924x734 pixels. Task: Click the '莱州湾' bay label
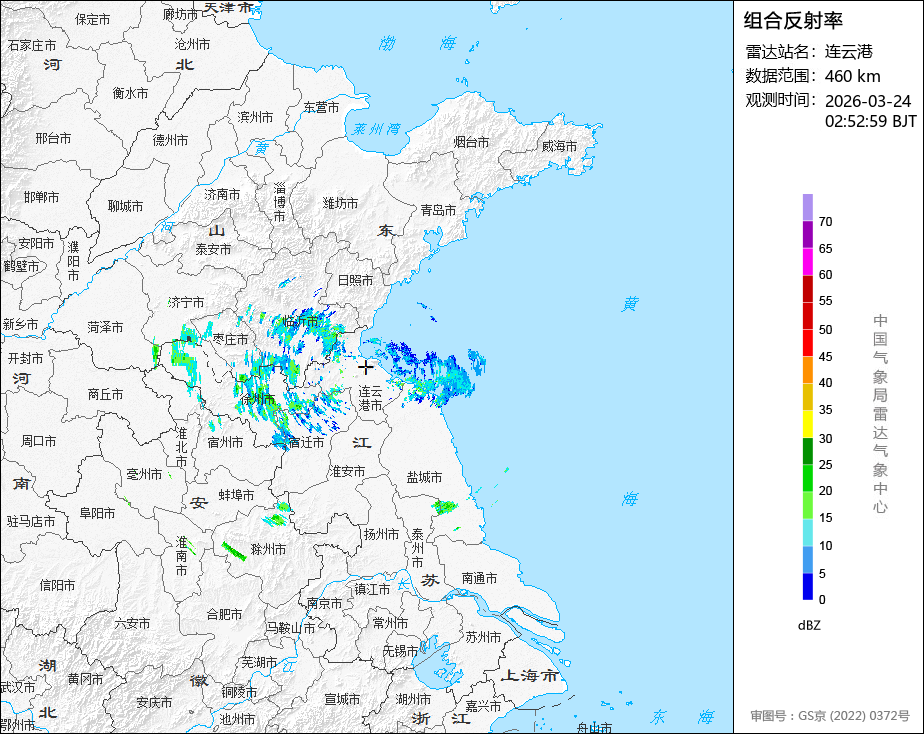[x=377, y=129]
